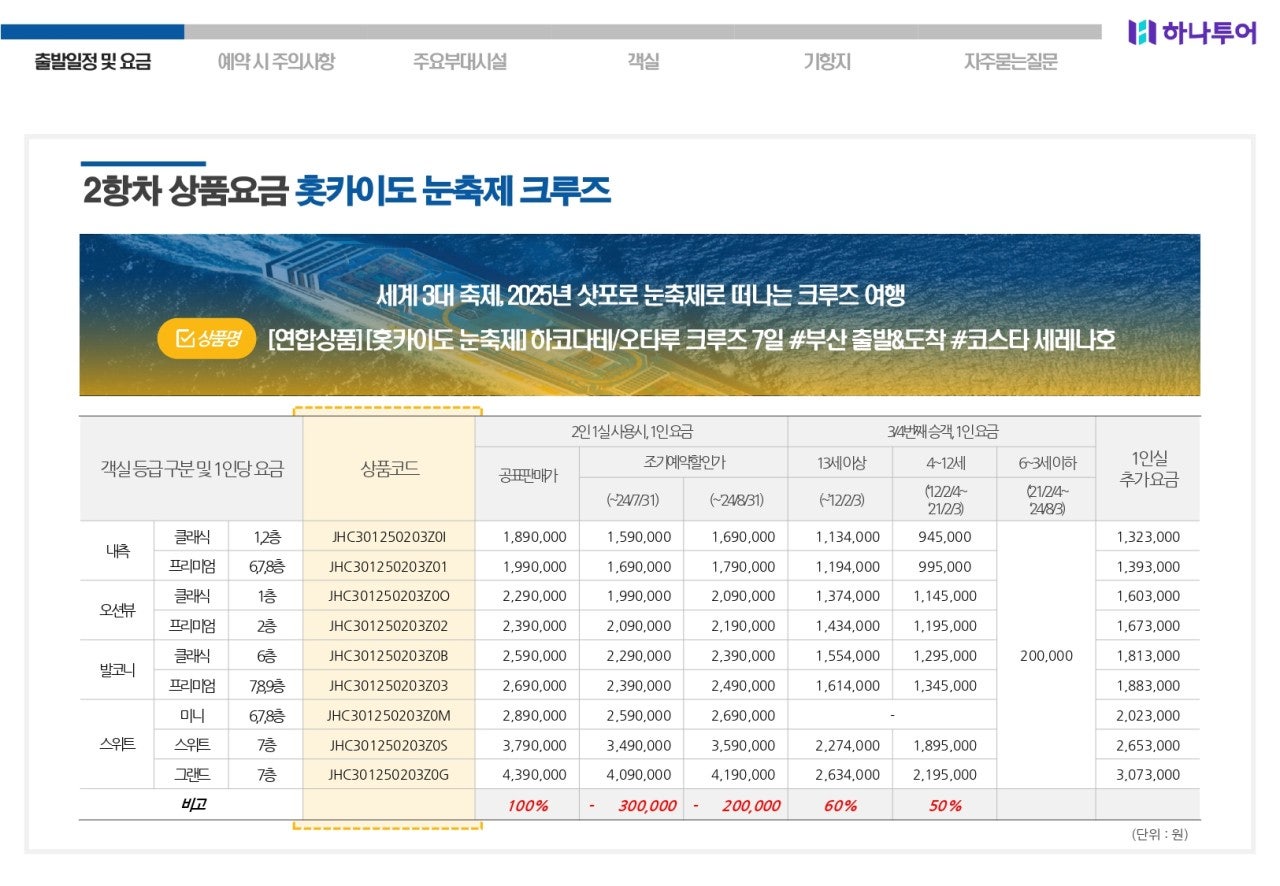Click the 내측 cabin category label
The height and width of the screenshot is (886, 1280).
[117, 551]
